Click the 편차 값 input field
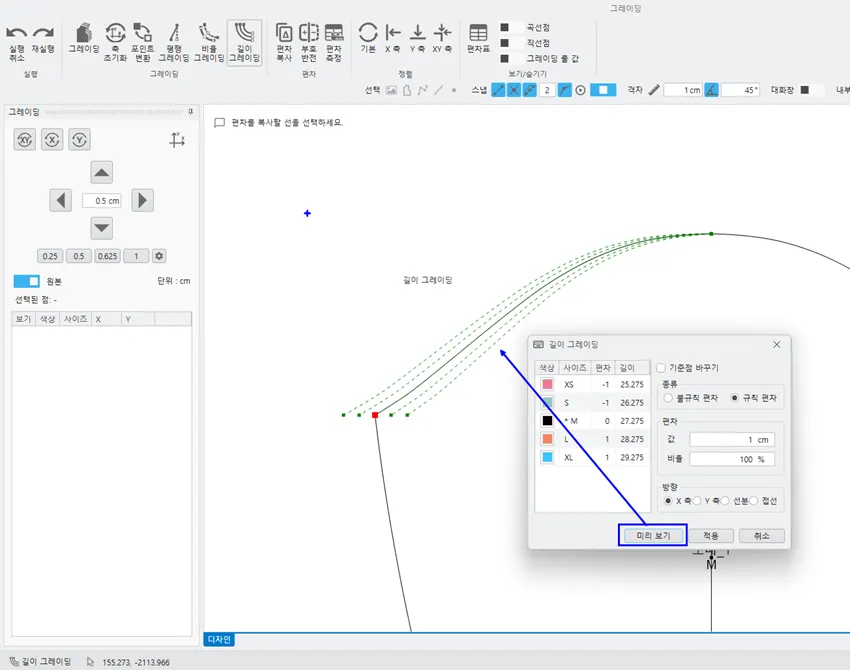The height and width of the screenshot is (670, 850). tap(732, 440)
